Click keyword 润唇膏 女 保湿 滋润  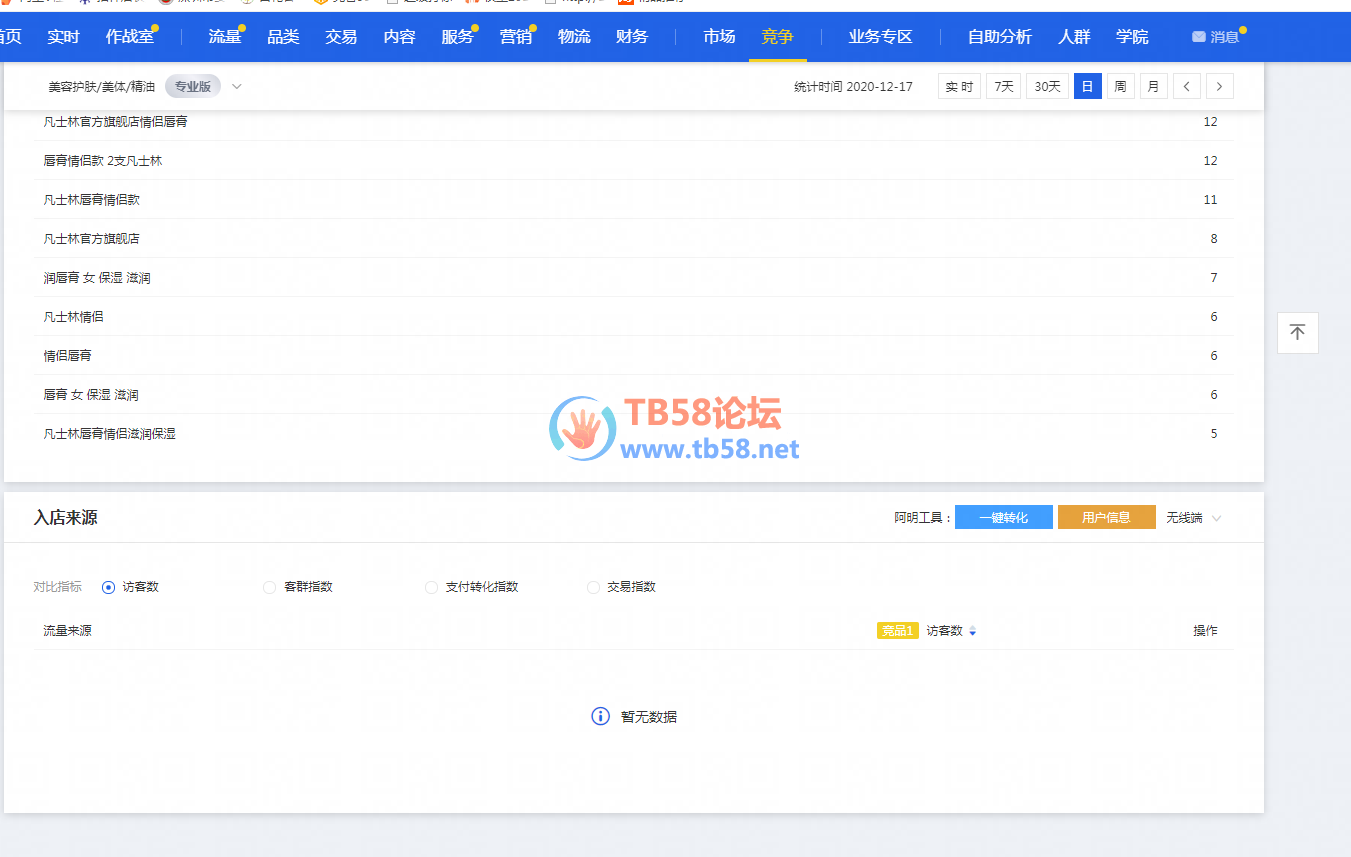97,278
